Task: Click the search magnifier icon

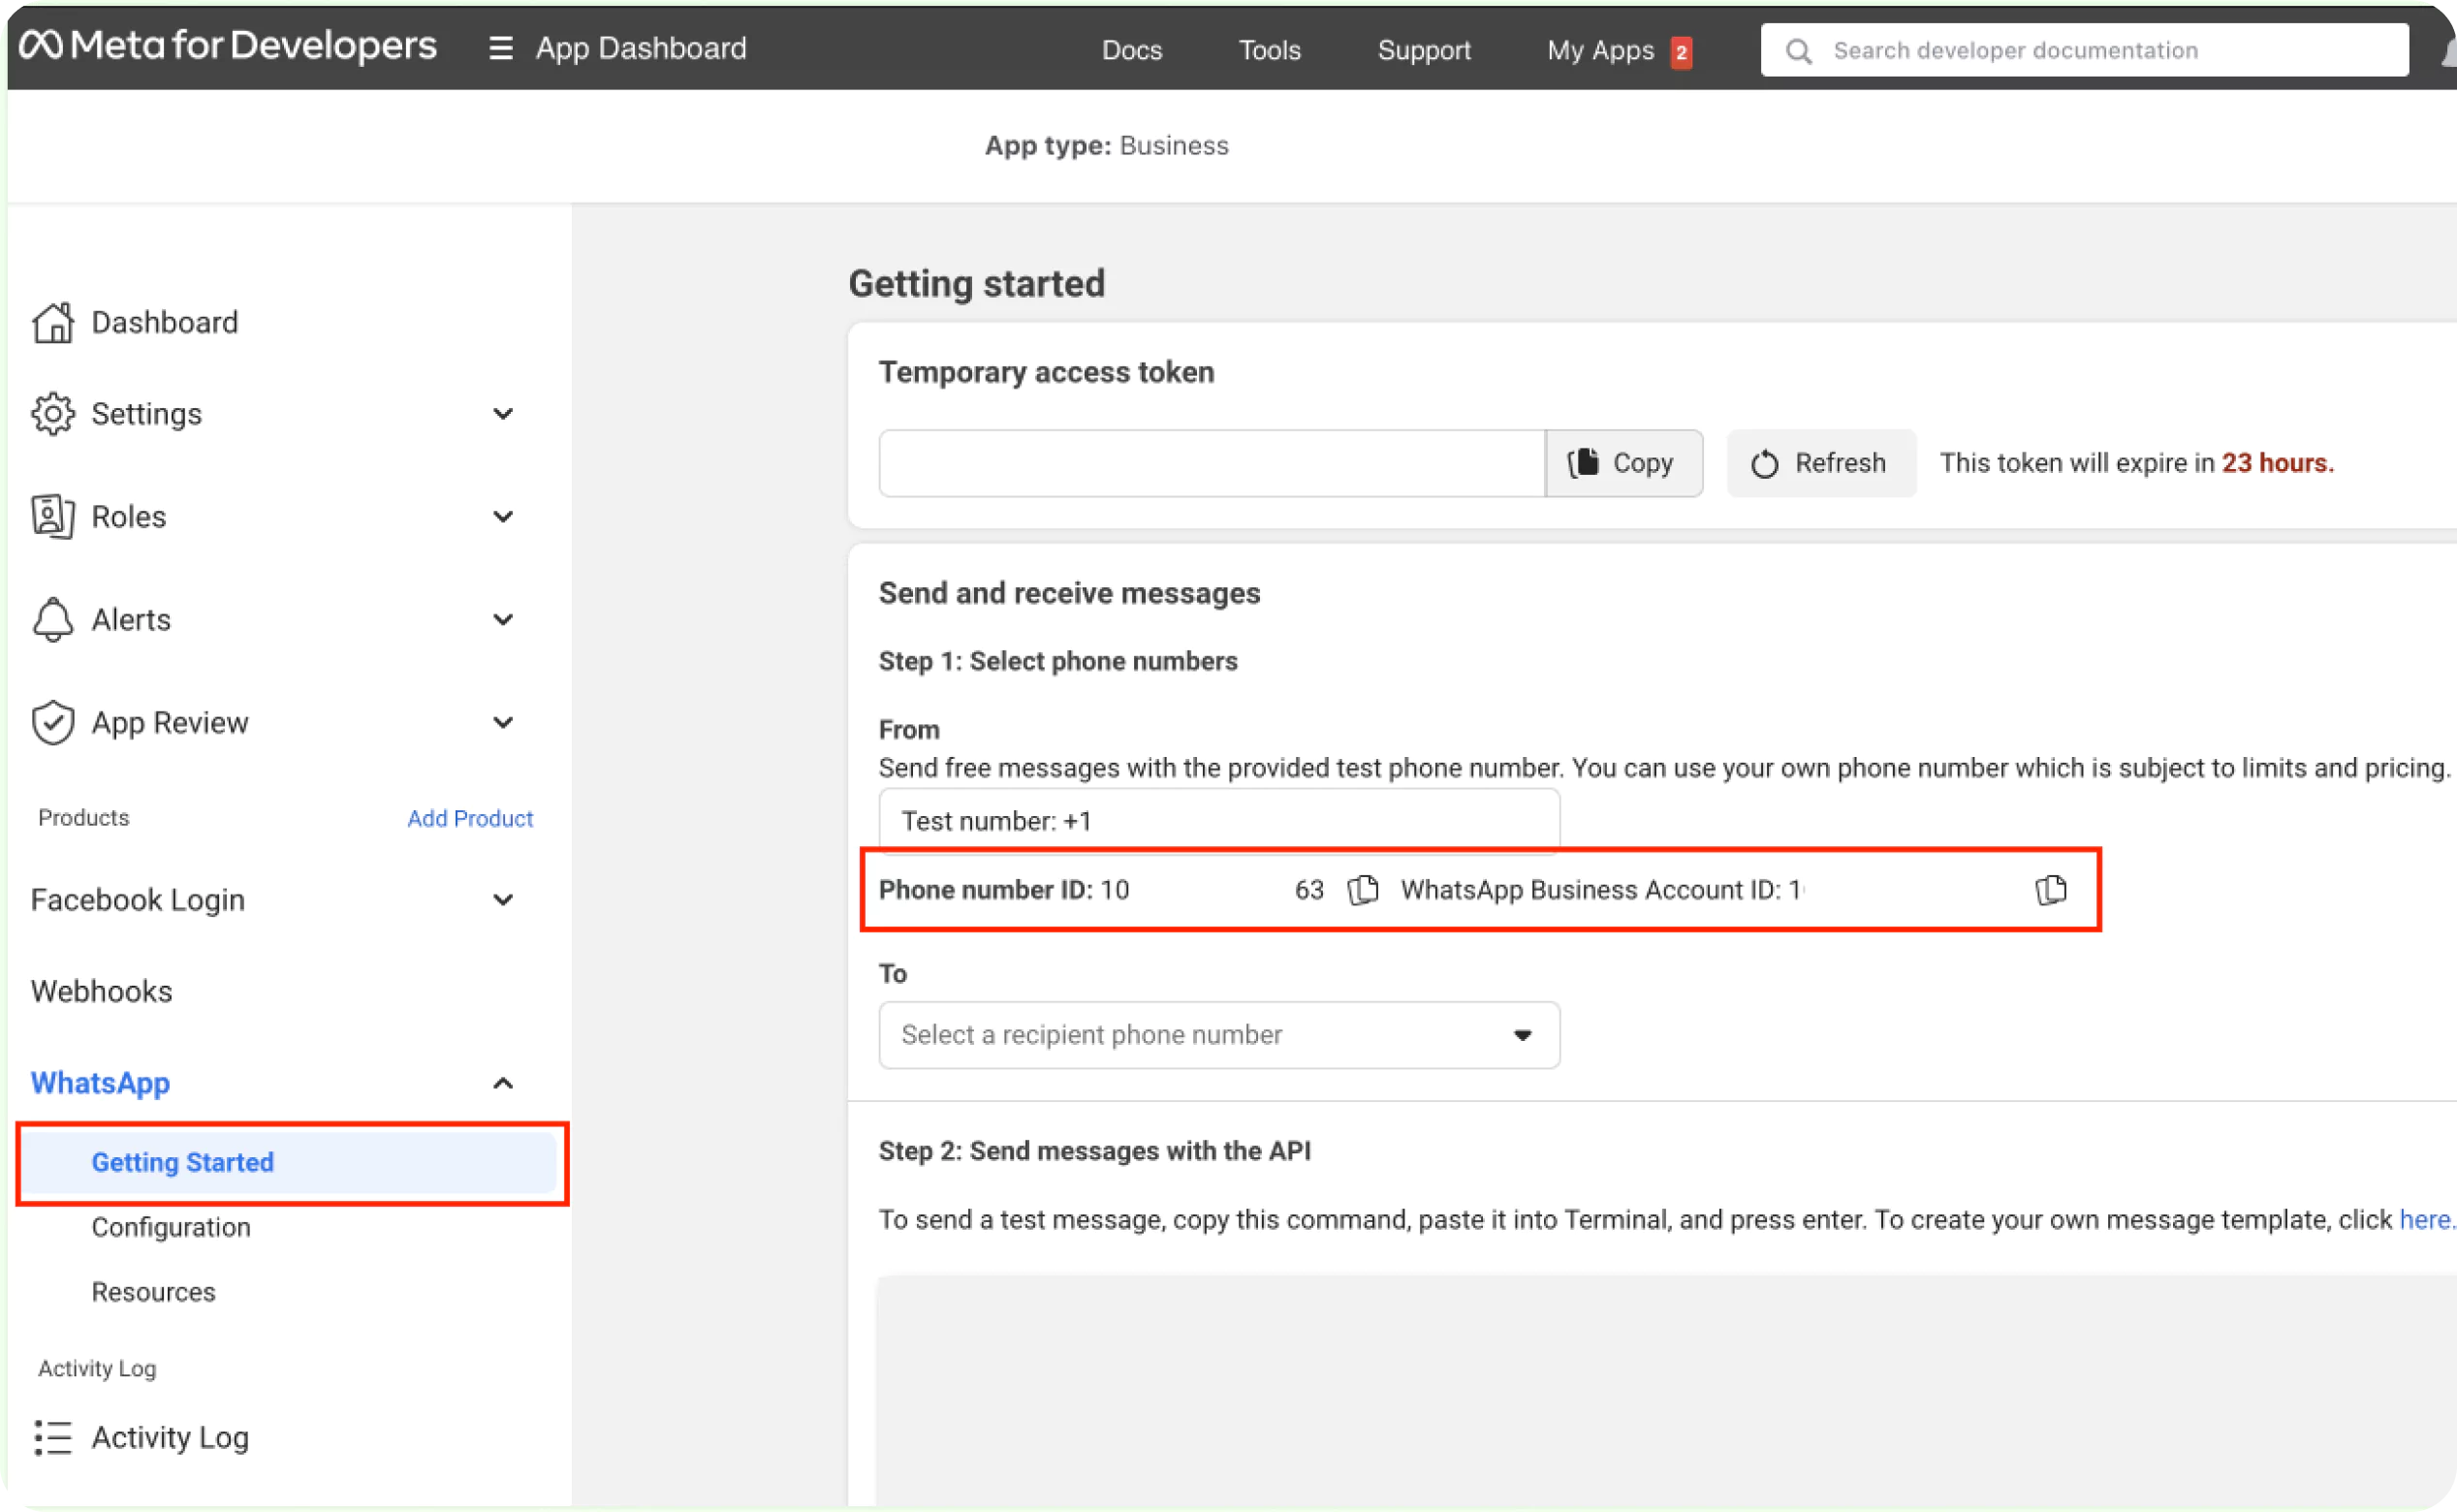Action: click(1798, 51)
